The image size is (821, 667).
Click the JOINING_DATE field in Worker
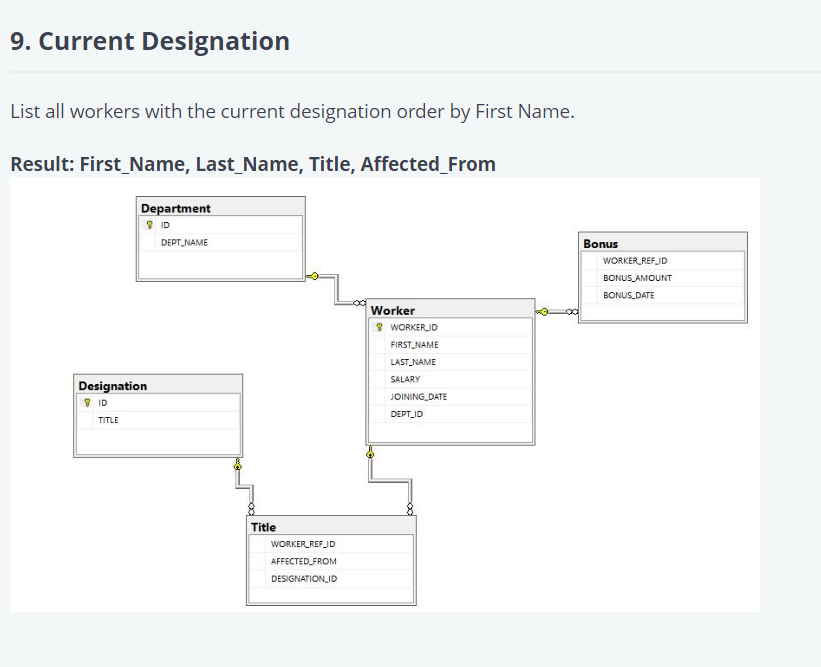tap(419, 396)
